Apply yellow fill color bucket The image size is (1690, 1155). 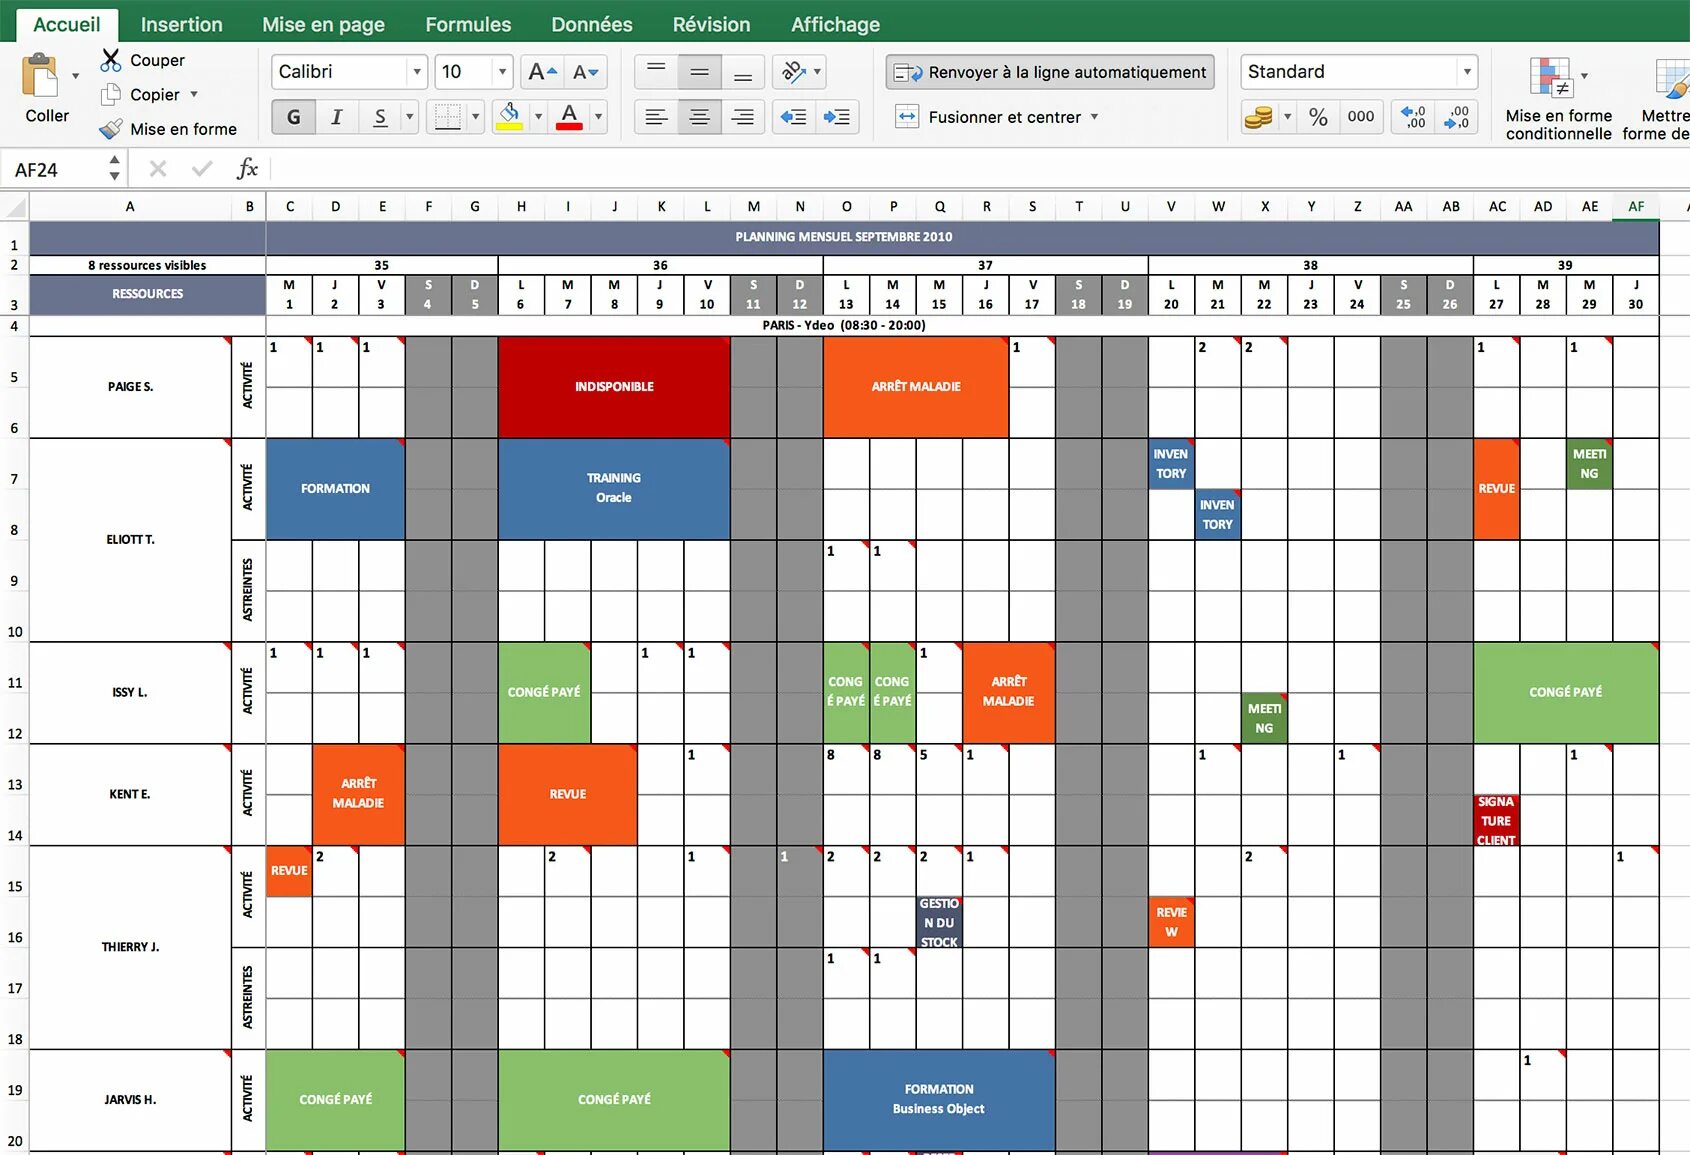(509, 117)
